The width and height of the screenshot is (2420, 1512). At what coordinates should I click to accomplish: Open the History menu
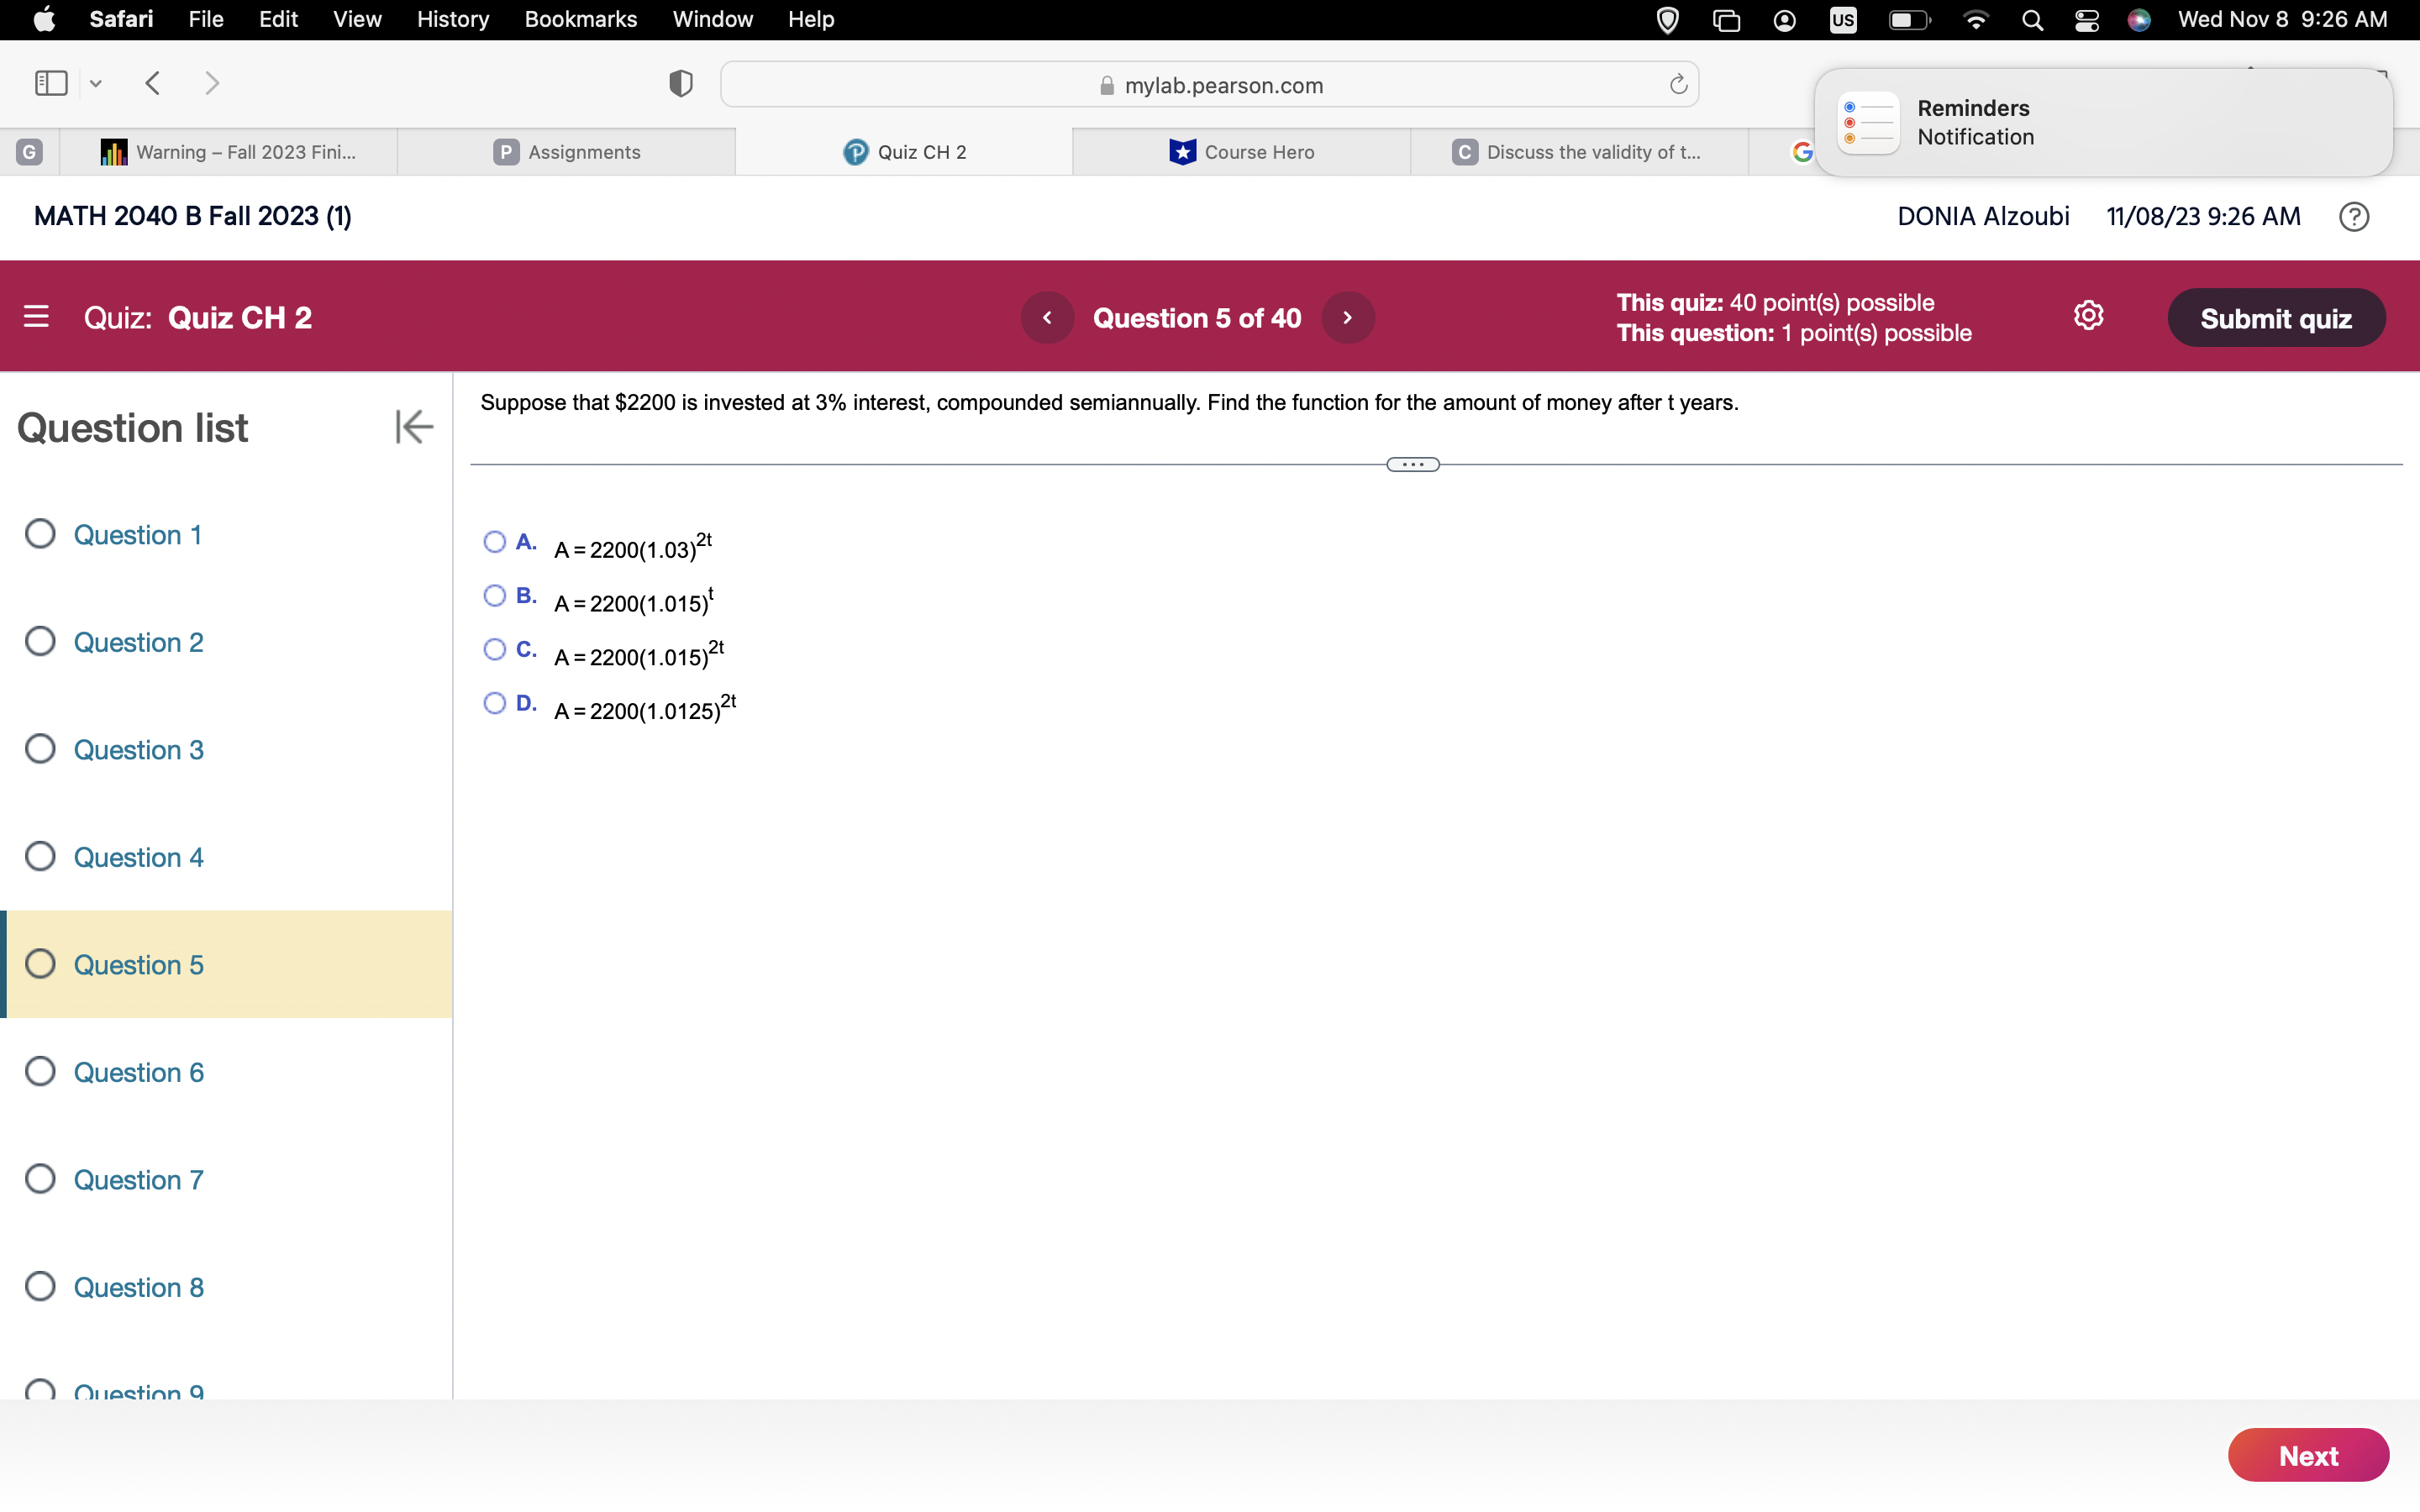click(x=452, y=19)
